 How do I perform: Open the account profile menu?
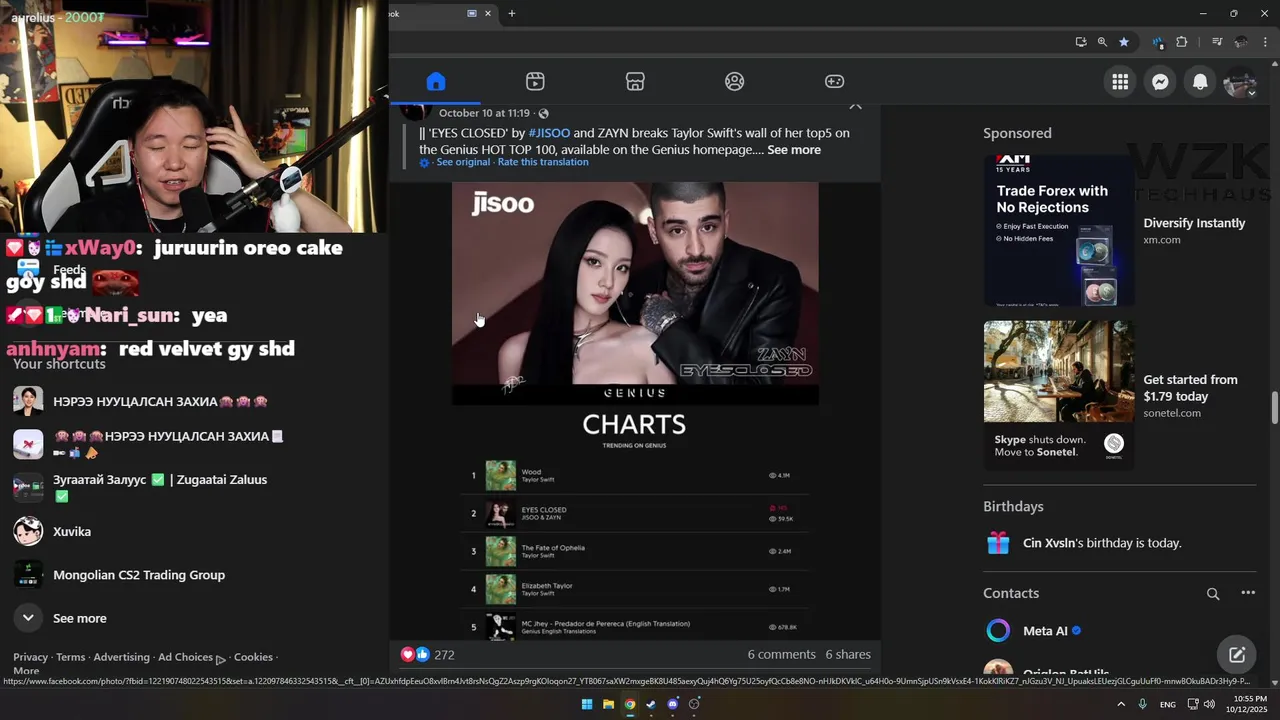coord(1240,82)
